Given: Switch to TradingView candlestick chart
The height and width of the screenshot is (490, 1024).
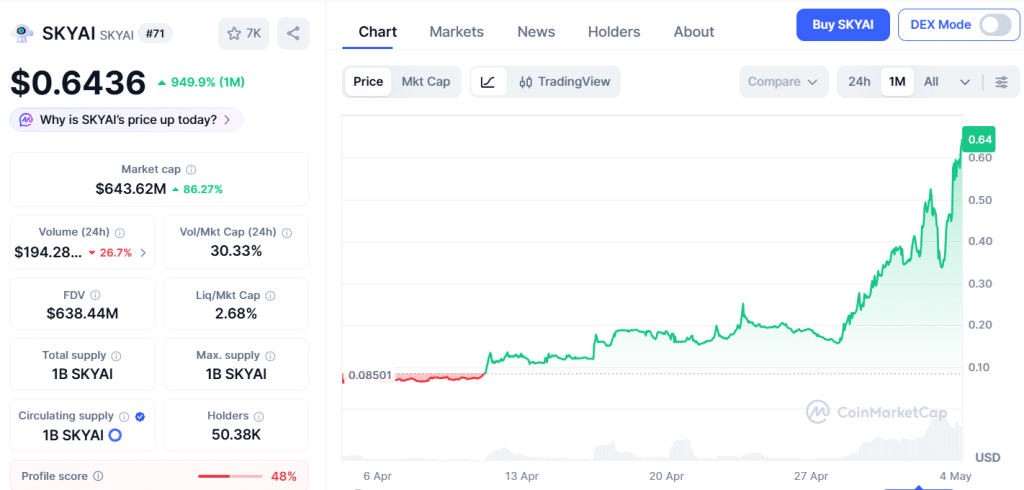Looking at the screenshot, I should point(565,82).
